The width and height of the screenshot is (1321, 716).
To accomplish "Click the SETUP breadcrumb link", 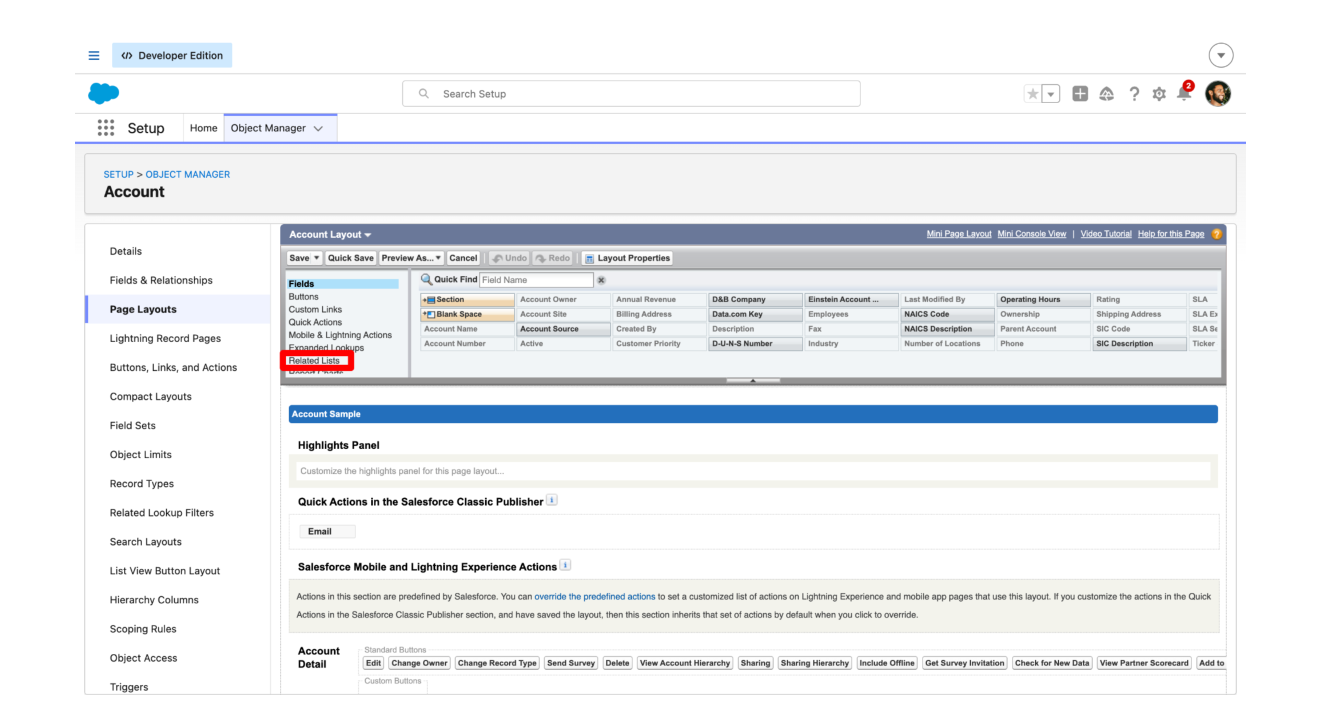I will (120, 174).
